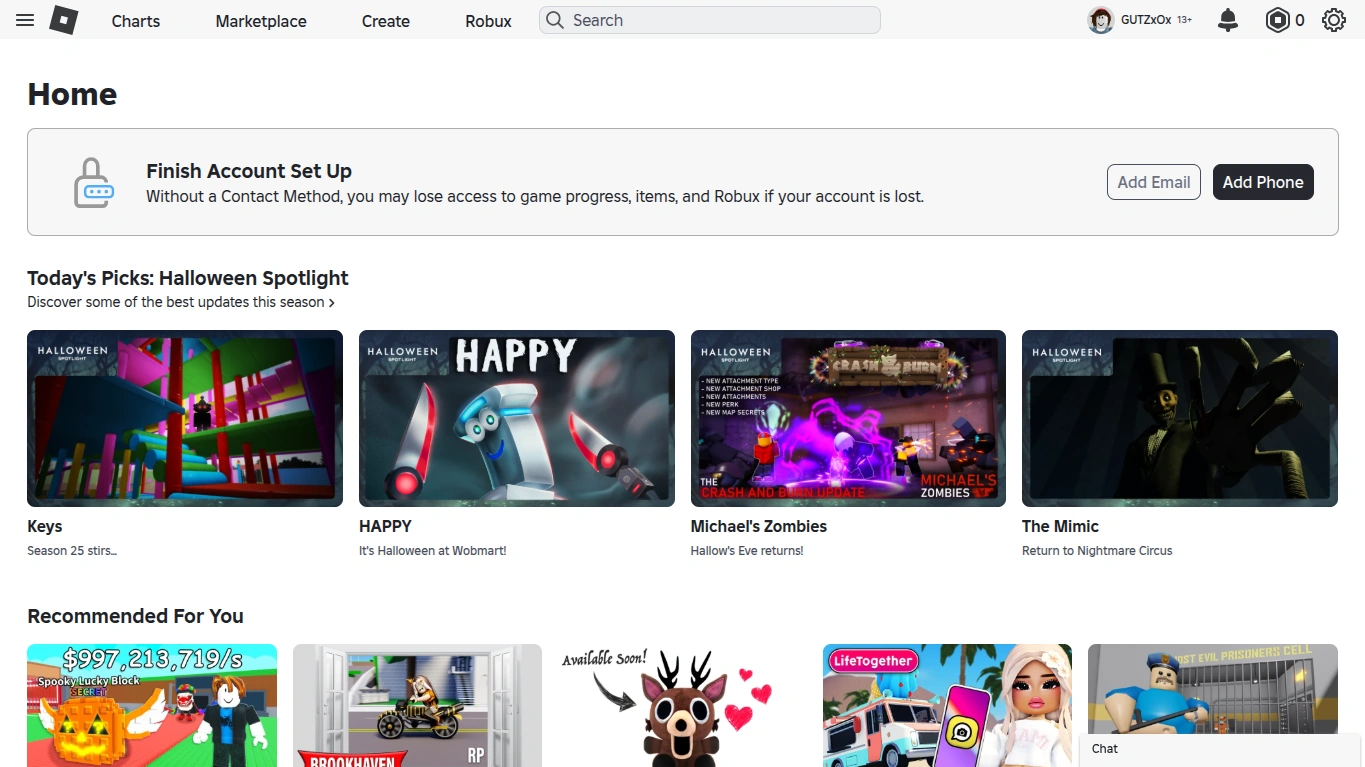
Task: Open the HAPPY game thumbnail
Action: click(517, 418)
